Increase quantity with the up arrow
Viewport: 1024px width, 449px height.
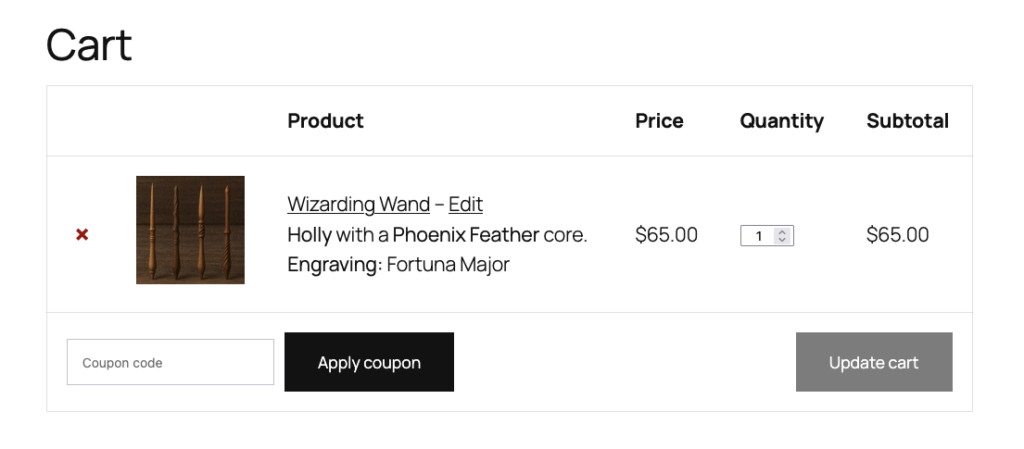(x=783, y=231)
